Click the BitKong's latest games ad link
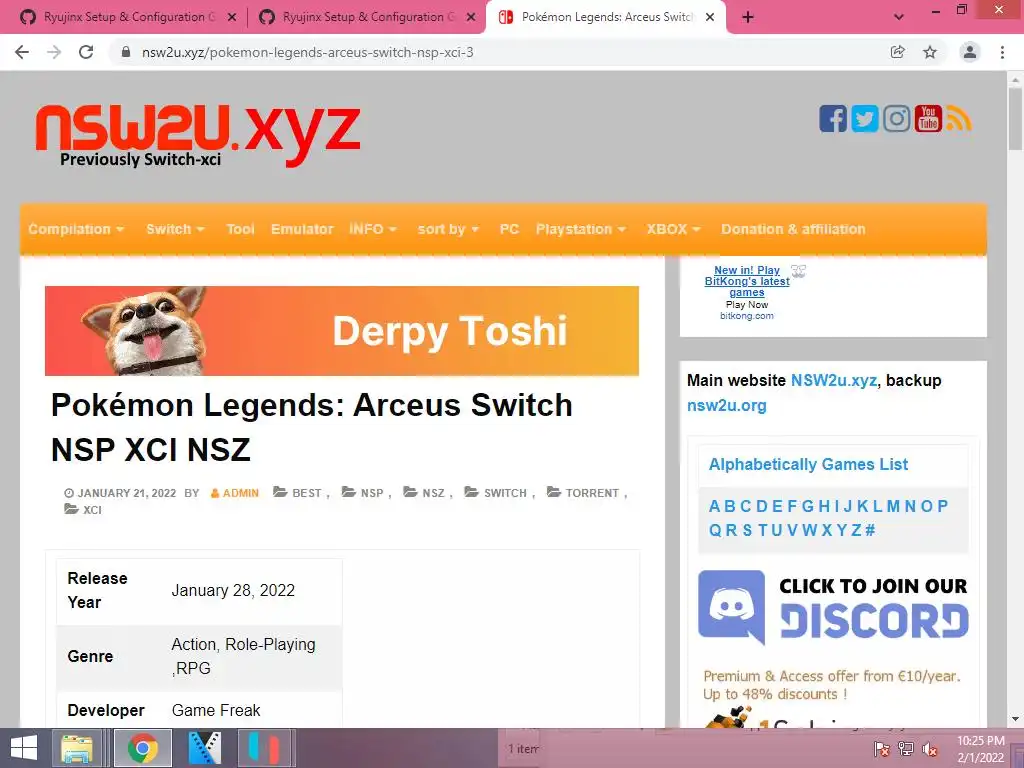Screen dimensions: 1024x768 pos(747,281)
